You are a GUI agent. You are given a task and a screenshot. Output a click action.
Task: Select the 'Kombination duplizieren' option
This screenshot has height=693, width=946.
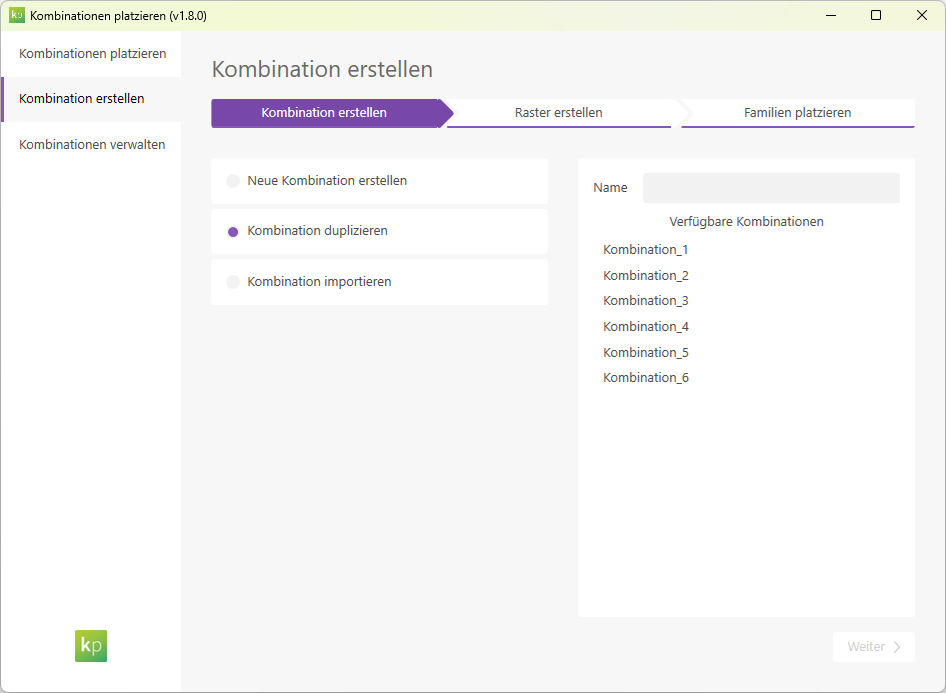coord(319,231)
